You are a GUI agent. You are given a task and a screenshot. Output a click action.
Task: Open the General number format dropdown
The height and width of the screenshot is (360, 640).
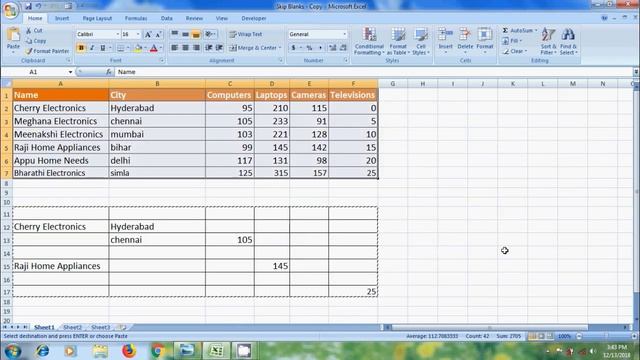(x=344, y=34)
